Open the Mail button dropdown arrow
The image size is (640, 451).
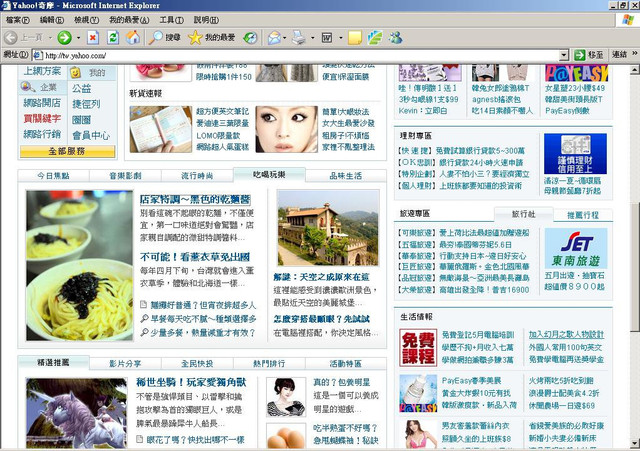pyautogui.click(x=284, y=38)
